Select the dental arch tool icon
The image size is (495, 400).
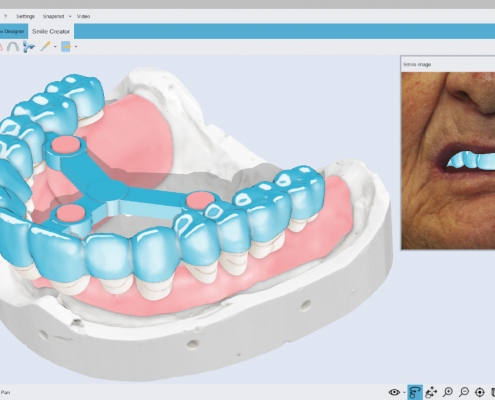click(13, 46)
